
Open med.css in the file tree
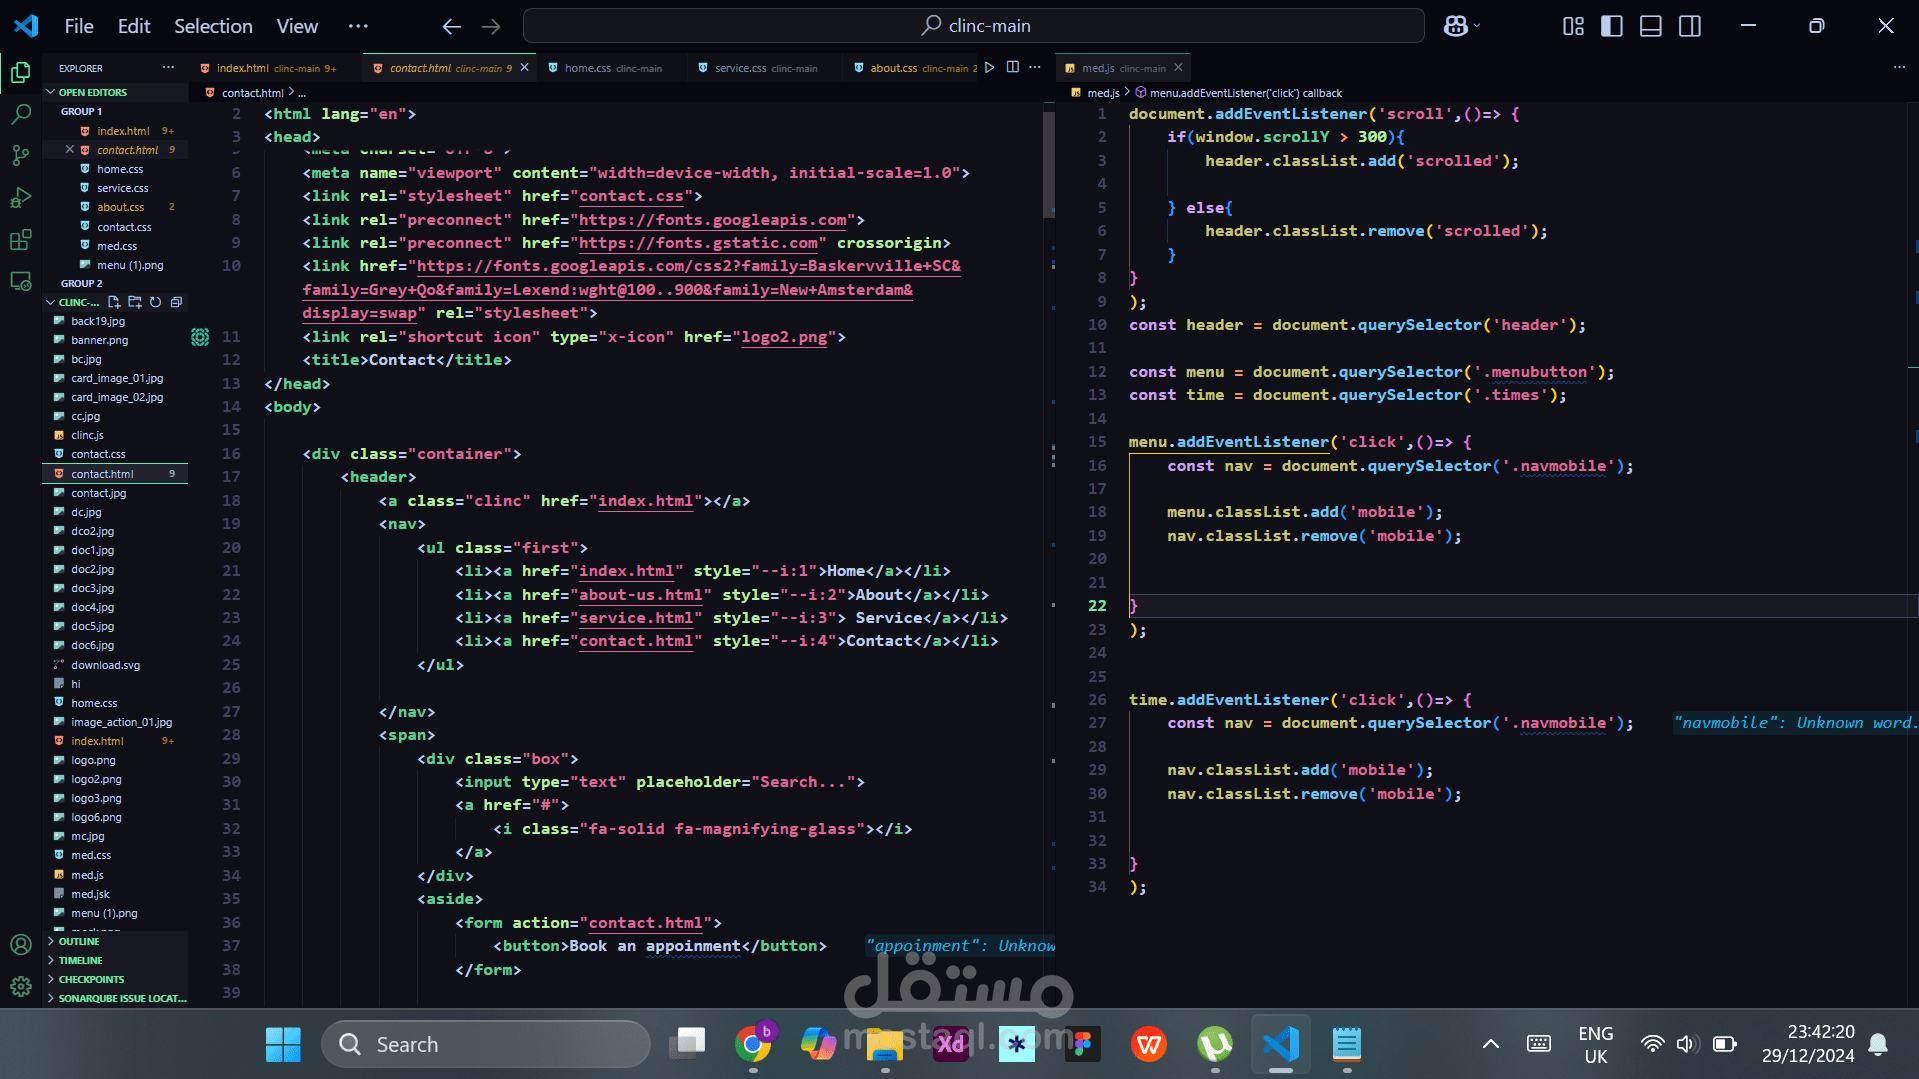click(91, 855)
